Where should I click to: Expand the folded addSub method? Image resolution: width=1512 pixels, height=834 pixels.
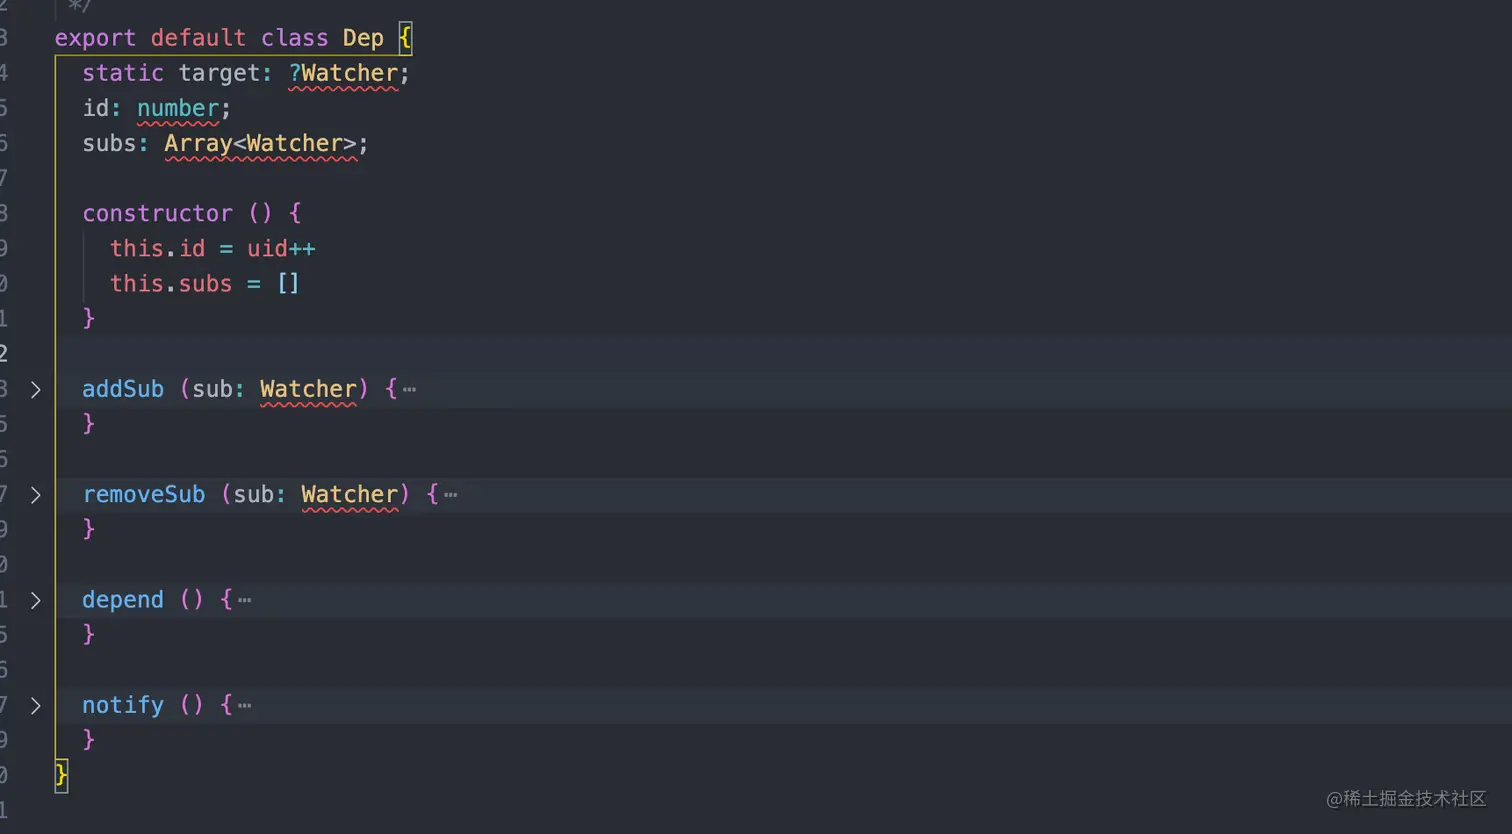pyautogui.click(x=35, y=390)
